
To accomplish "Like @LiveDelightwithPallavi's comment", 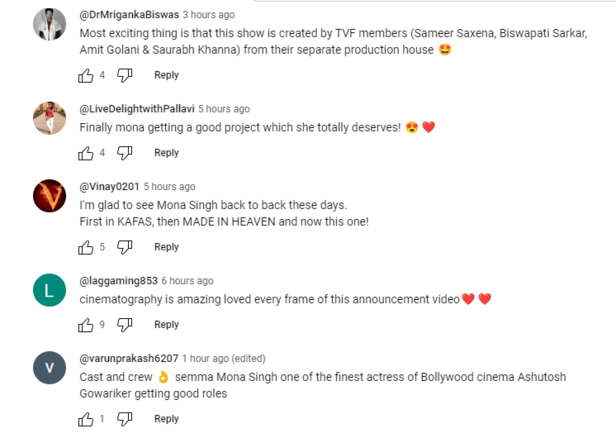I will tap(86, 153).
